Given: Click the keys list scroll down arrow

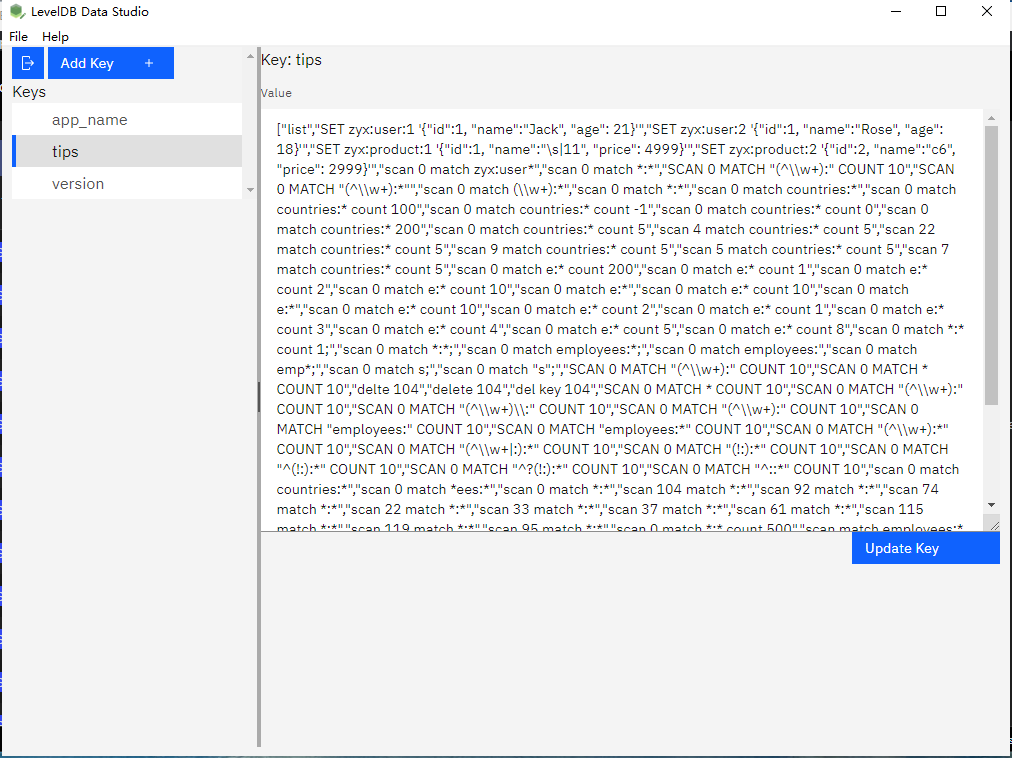Looking at the screenshot, I should pos(250,189).
